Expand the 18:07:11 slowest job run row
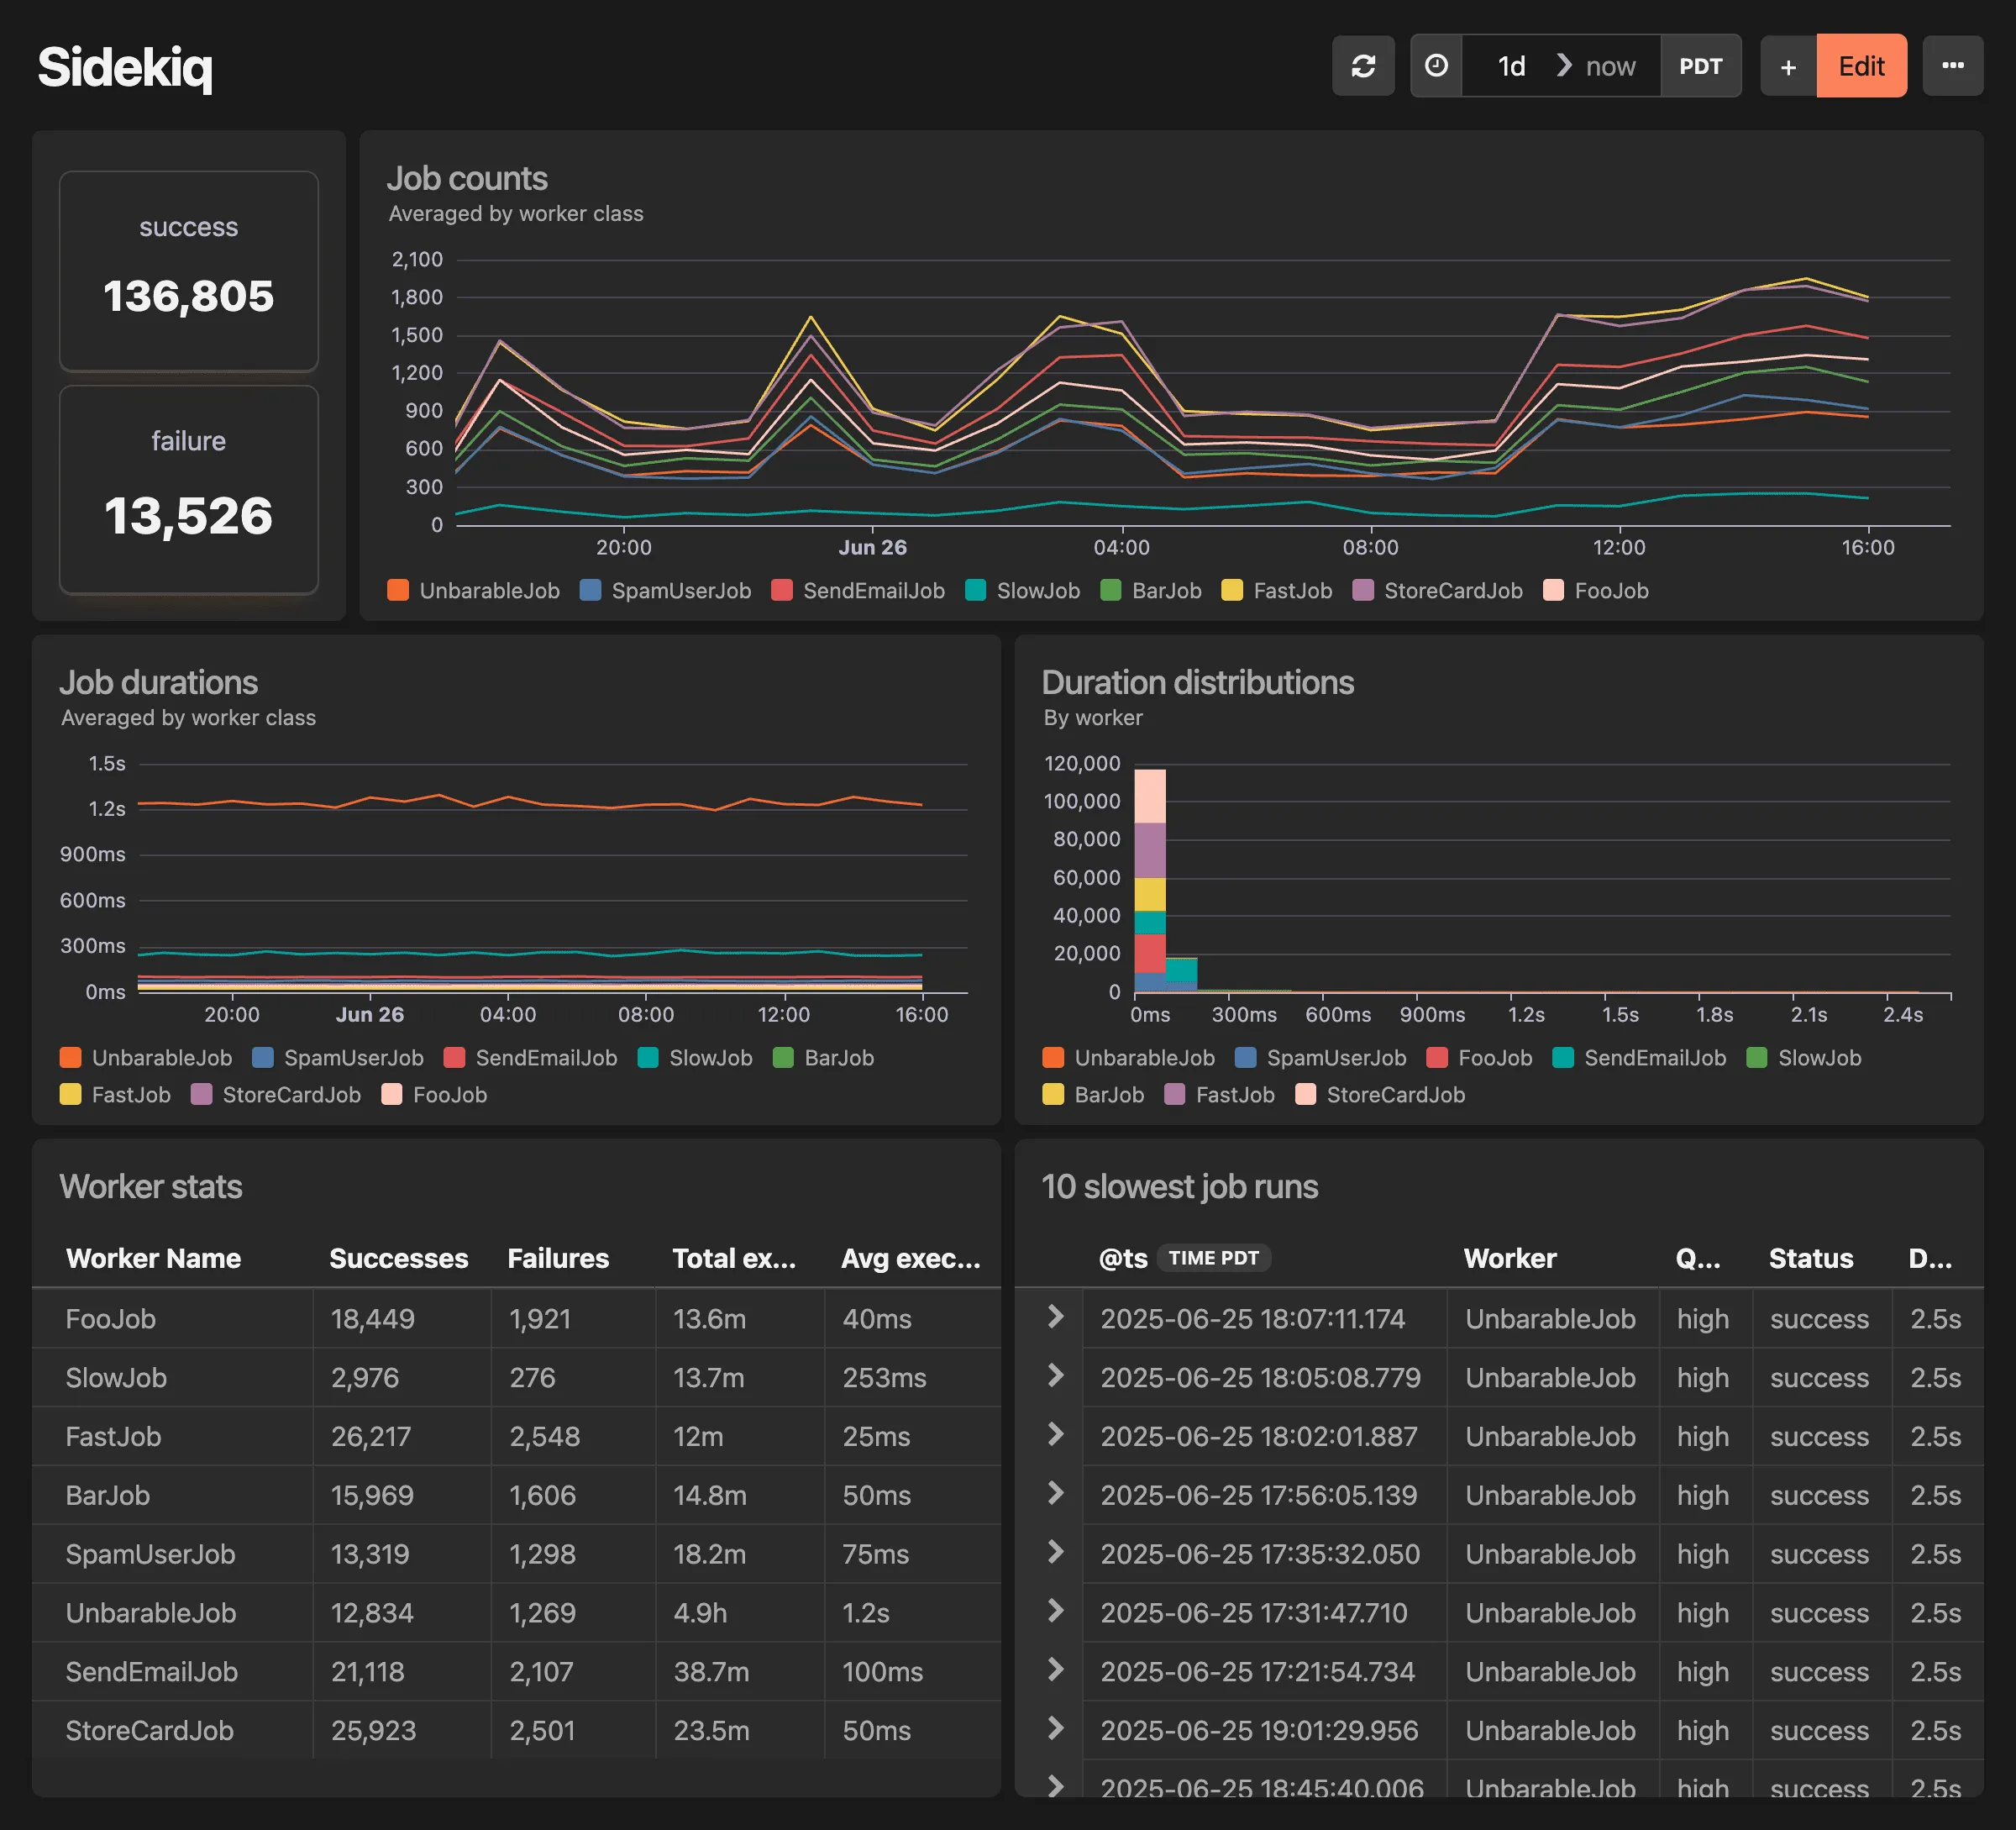The width and height of the screenshot is (2016, 1830). click(1056, 1318)
